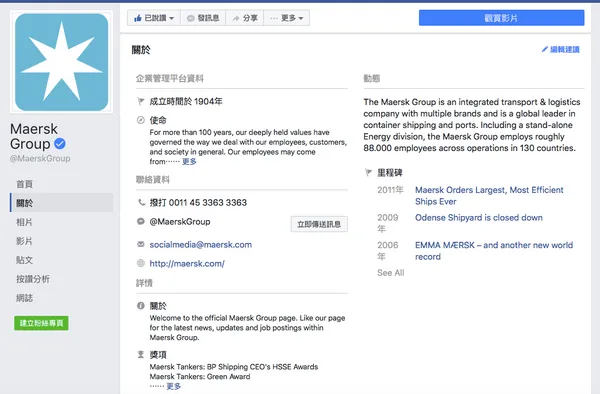Open the socialmedia@maersk.com email link
This screenshot has height=394, width=600.
tap(201, 244)
